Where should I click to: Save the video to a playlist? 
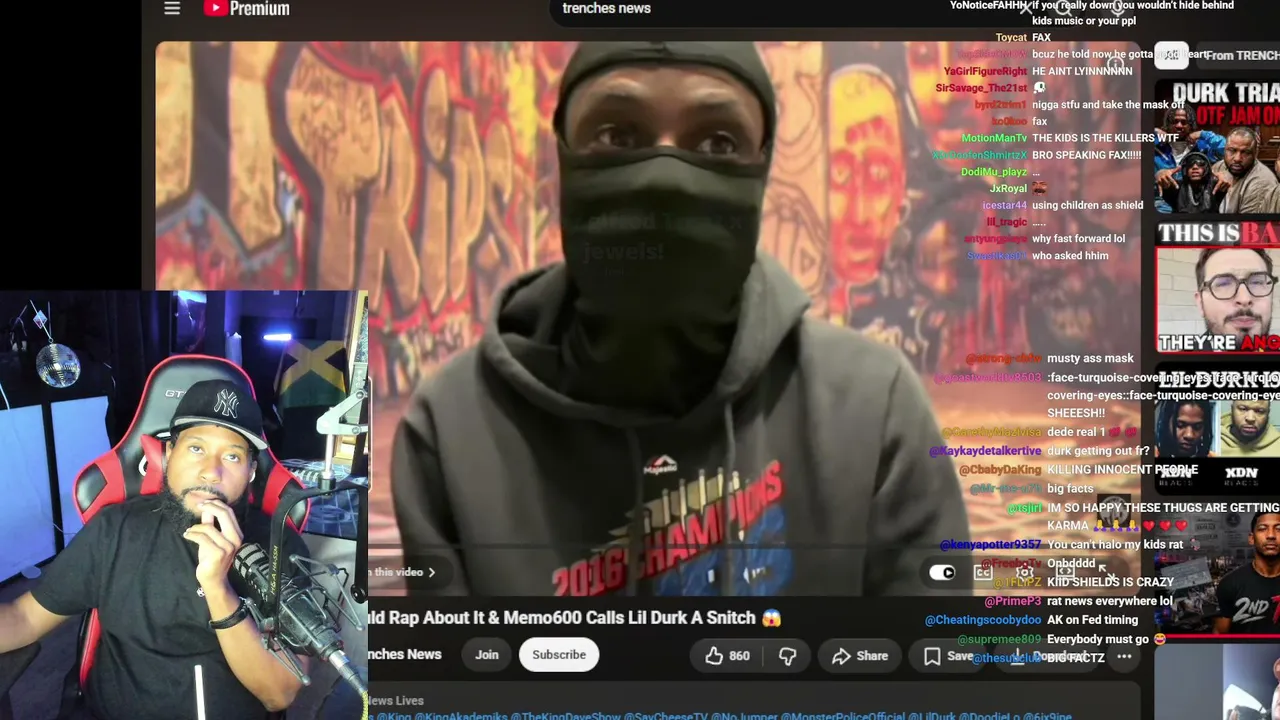tap(948, 656)
